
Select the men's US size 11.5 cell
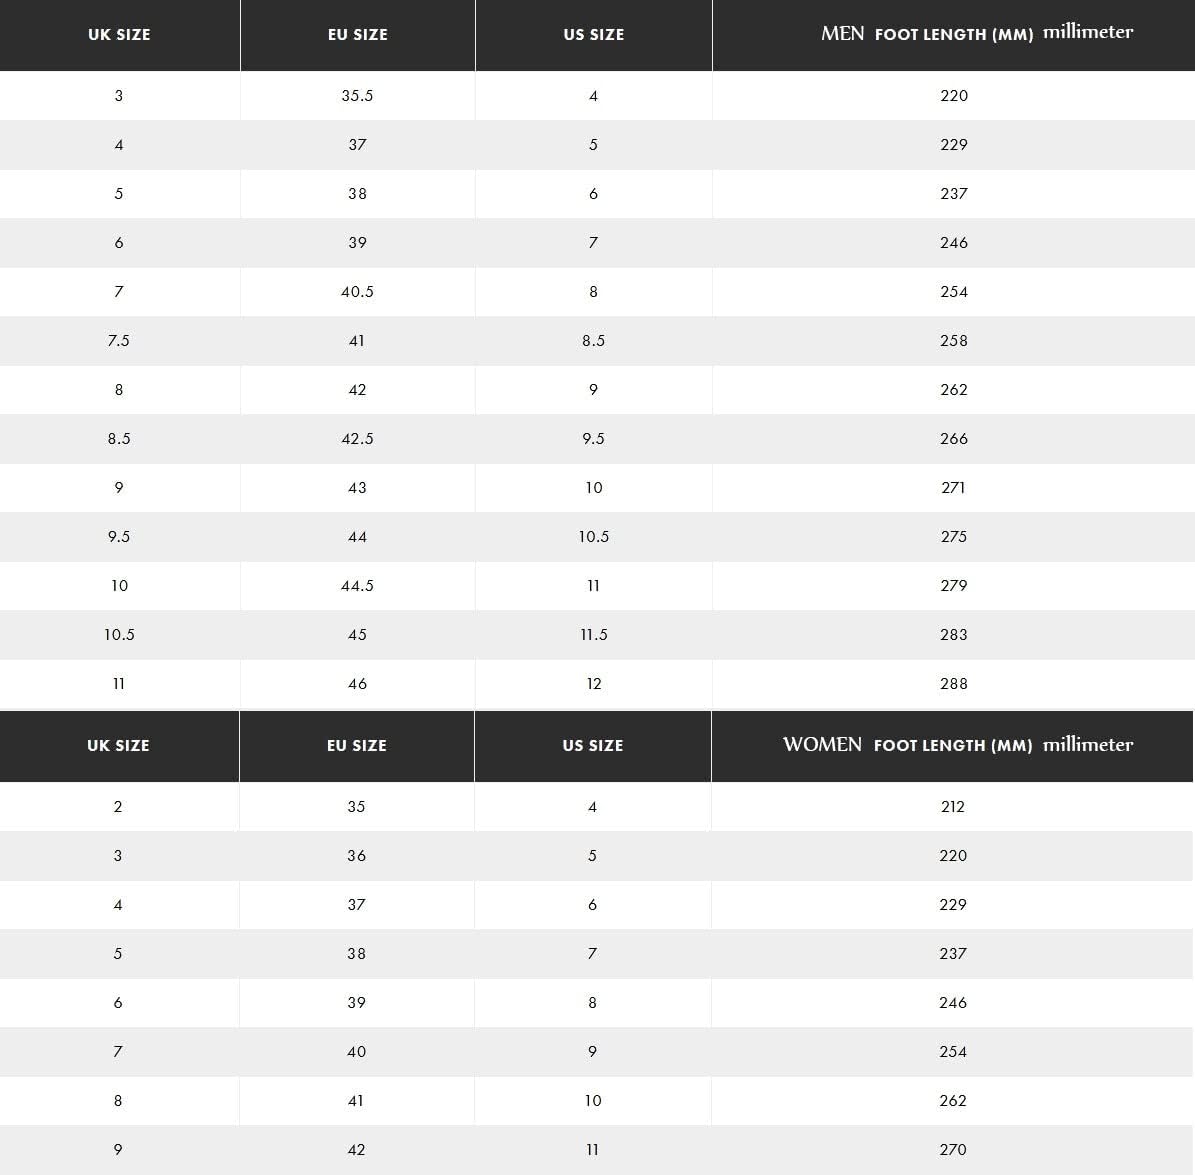click(x=593, y=635)
